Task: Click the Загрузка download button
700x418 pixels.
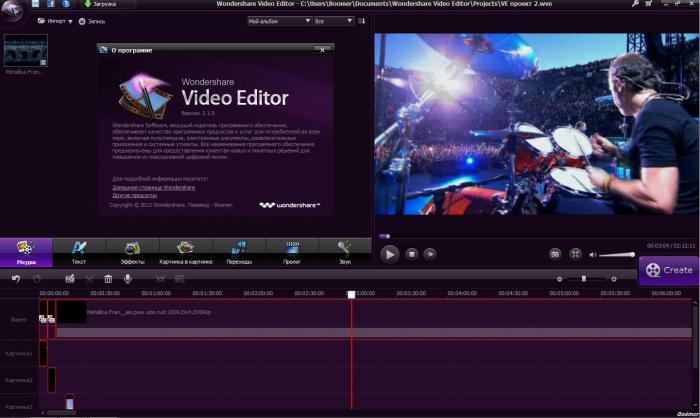Action: pos(100,4)
